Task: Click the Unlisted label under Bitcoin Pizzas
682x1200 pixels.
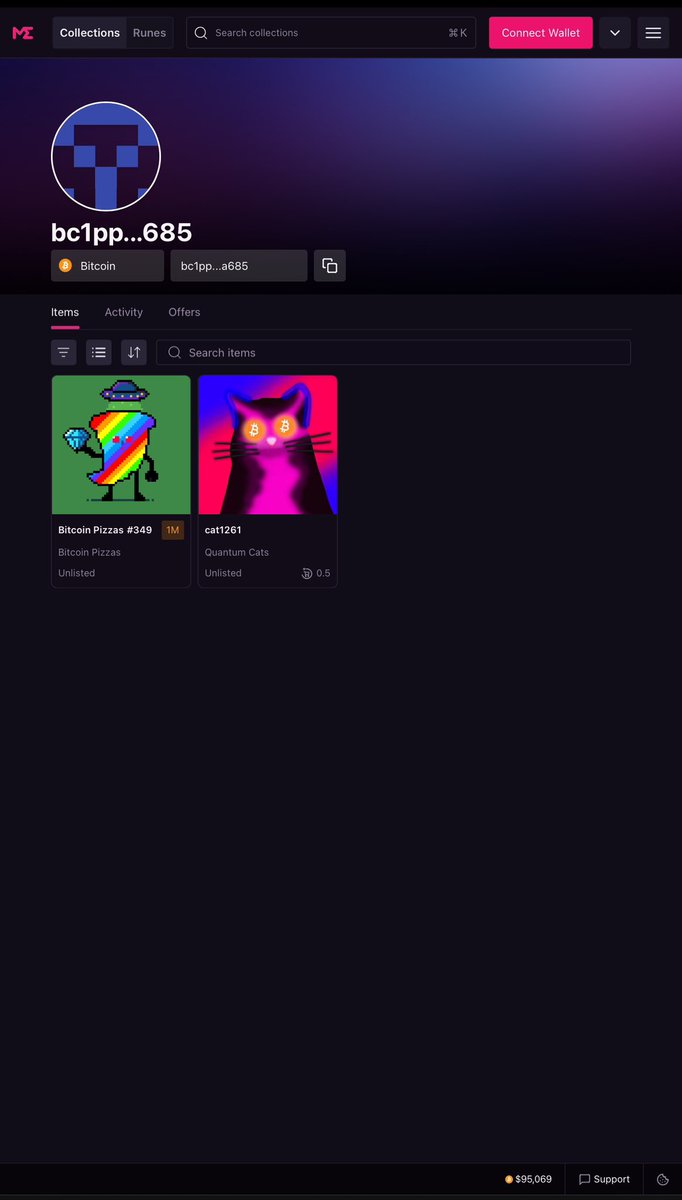Action: point(77,573)
